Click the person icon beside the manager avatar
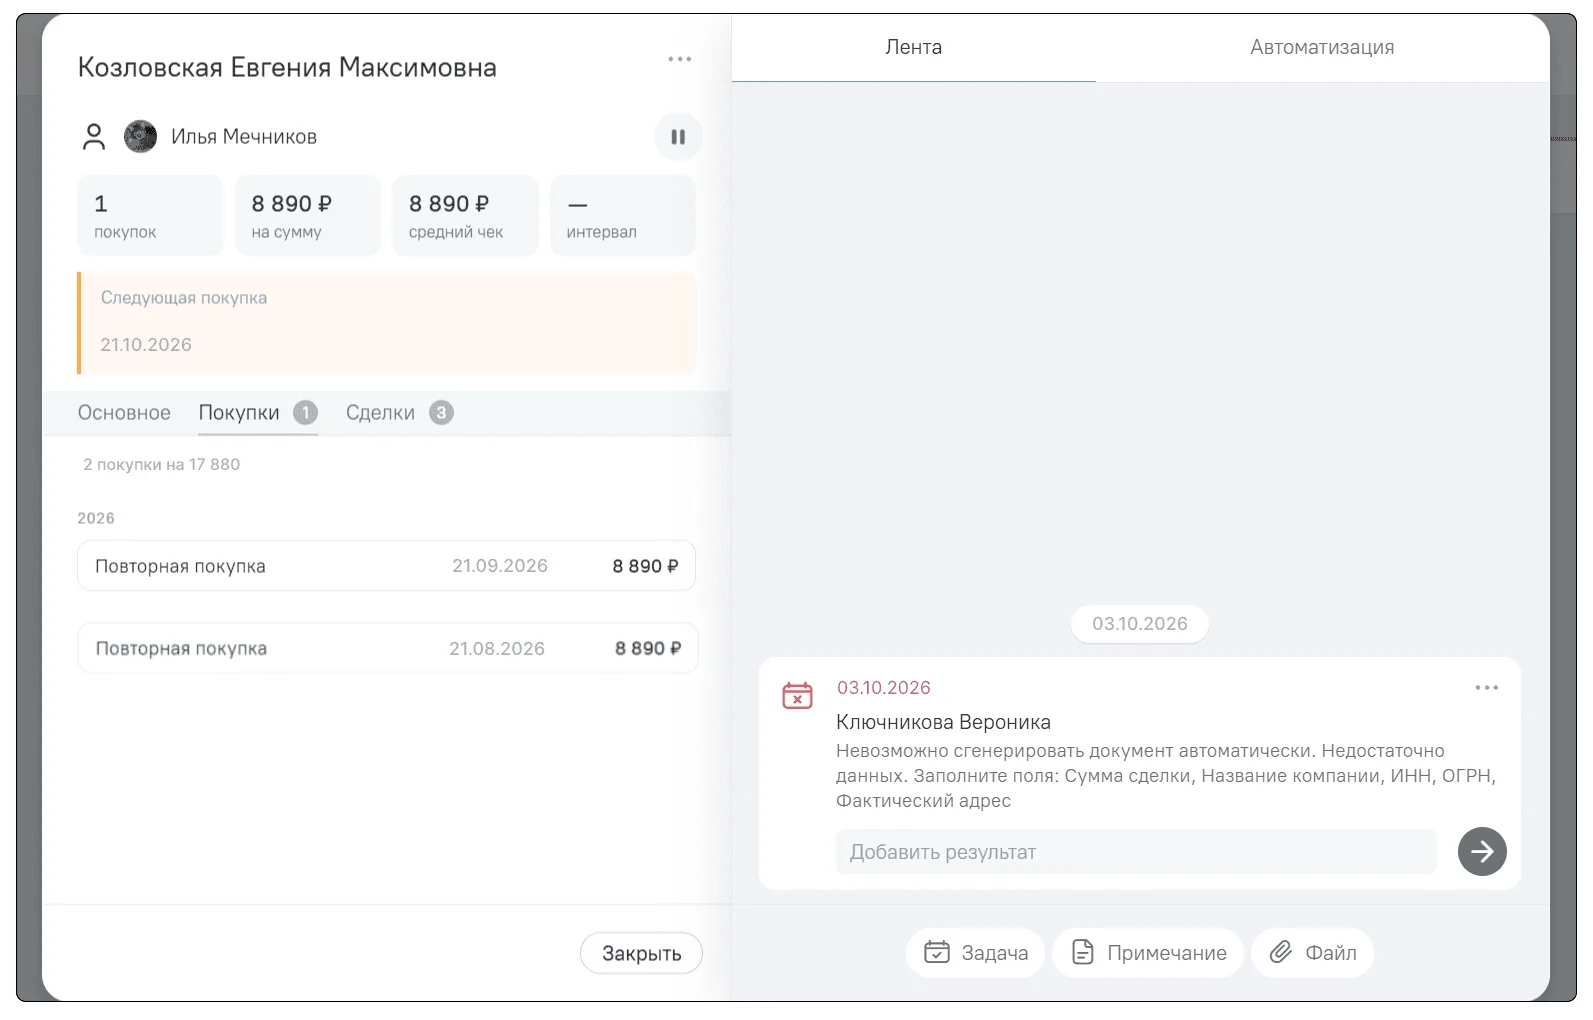This screenshot has width=1593, height=1020. (x=94, y=137)
